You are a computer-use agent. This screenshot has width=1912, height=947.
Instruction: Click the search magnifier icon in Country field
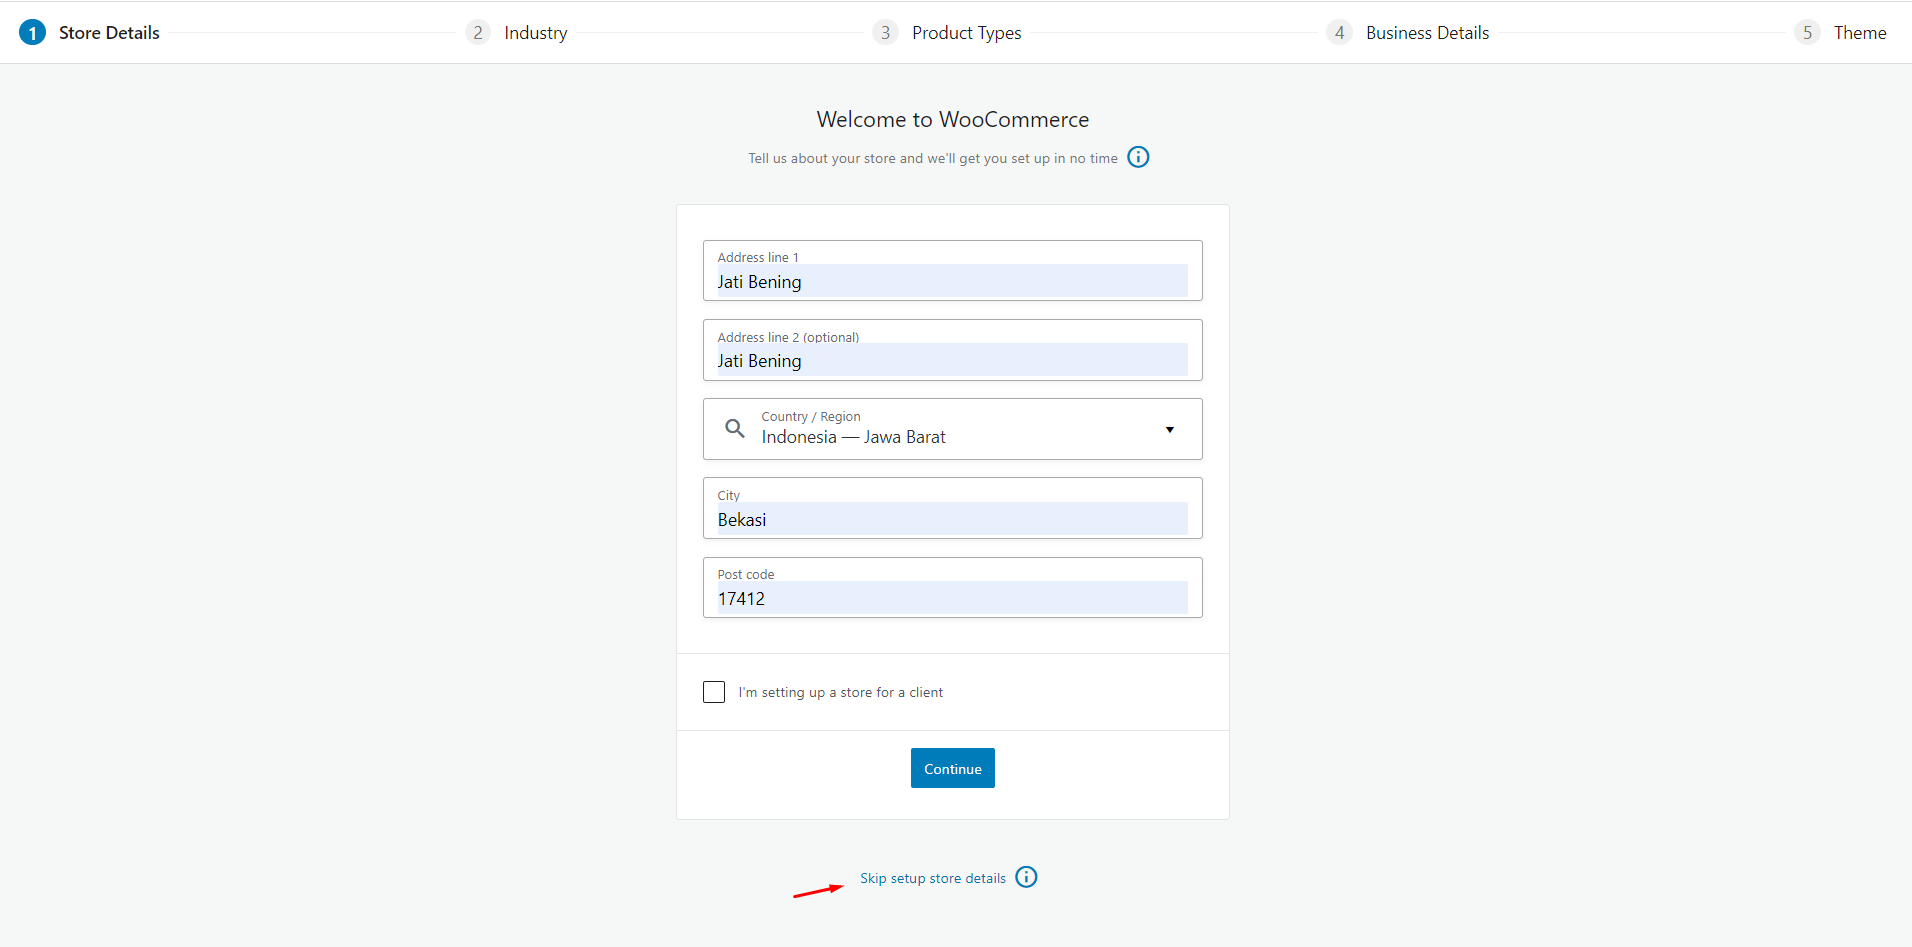click(x=735, y=429)
